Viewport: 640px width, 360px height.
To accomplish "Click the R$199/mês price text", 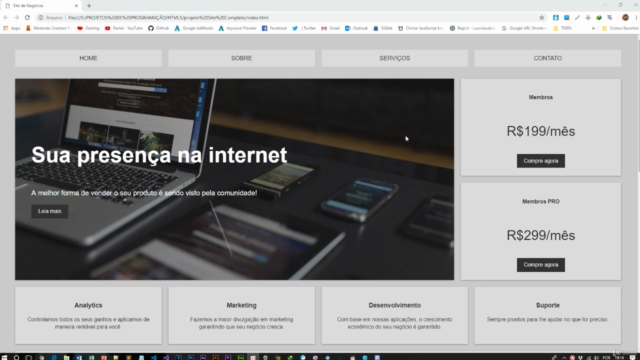I will 541,131.
